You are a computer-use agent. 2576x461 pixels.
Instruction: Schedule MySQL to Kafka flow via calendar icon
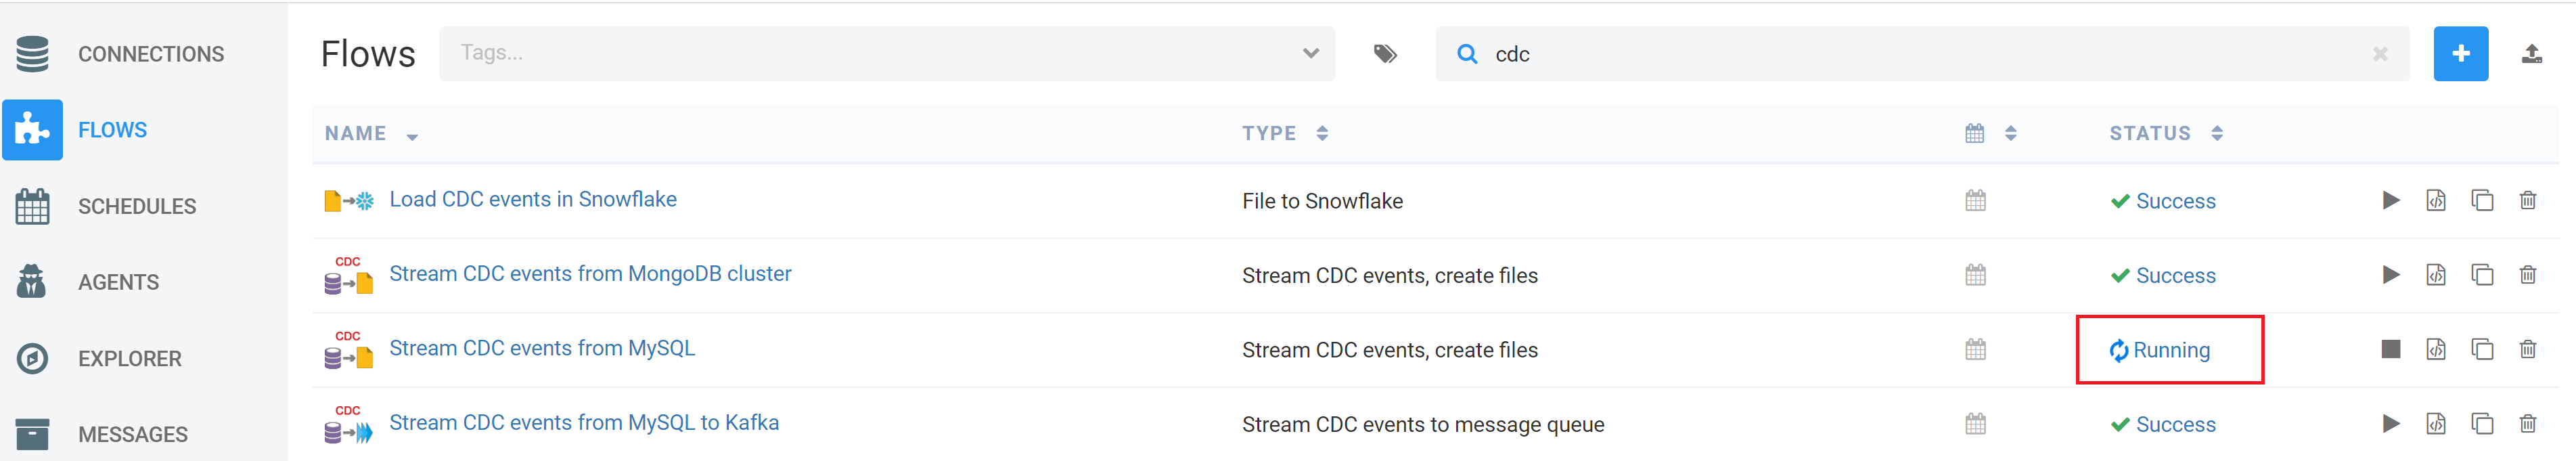[1975, 424]
